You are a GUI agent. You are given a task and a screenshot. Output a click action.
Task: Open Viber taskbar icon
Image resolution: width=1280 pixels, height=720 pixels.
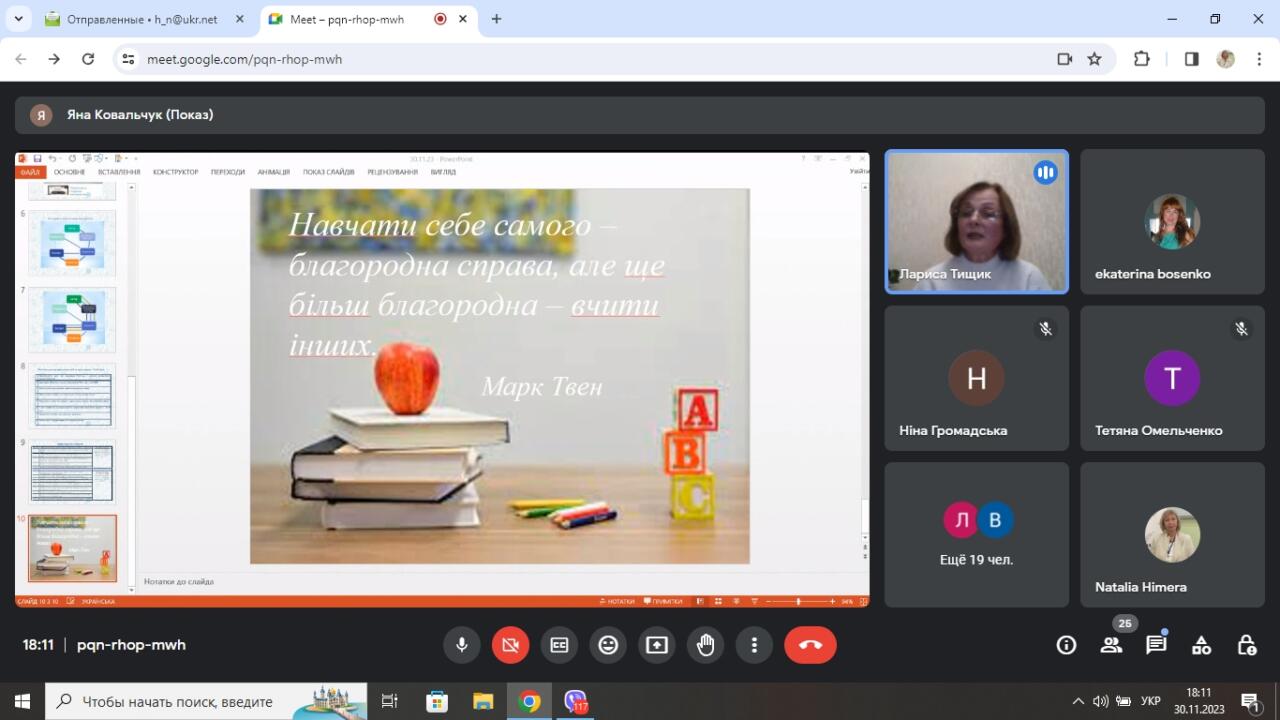pyautogui.click(x=575, y=701)
